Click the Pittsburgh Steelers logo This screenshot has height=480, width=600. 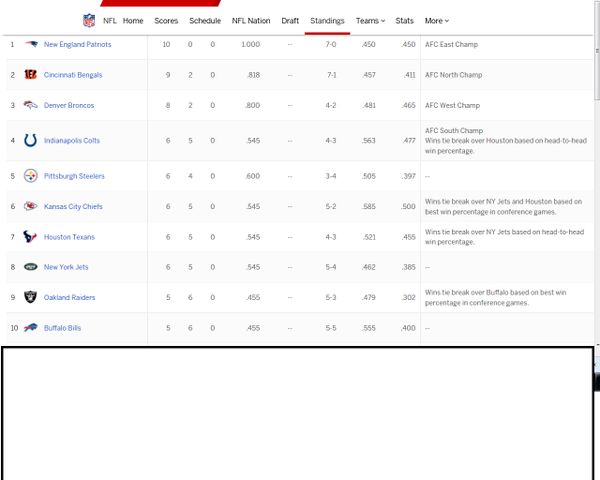coord(31,176)
